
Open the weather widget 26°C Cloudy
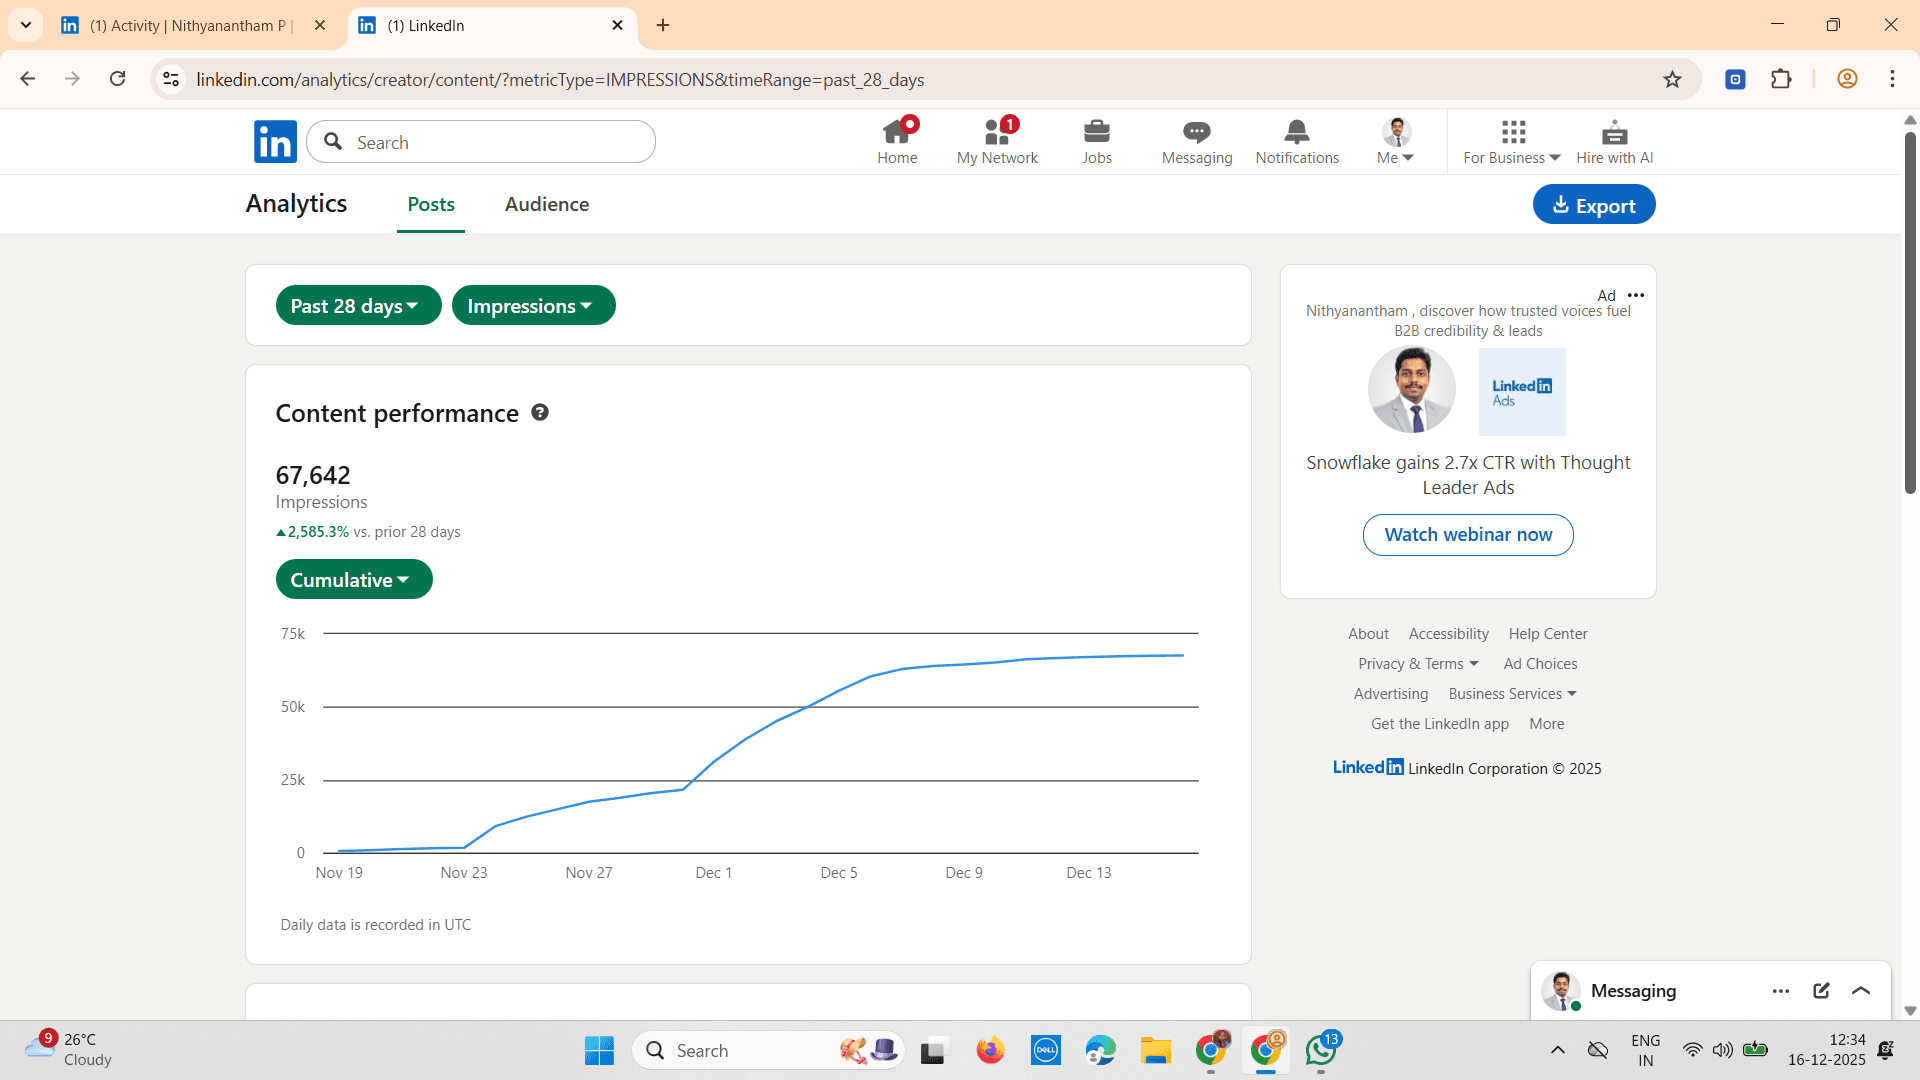[68, 1050]
